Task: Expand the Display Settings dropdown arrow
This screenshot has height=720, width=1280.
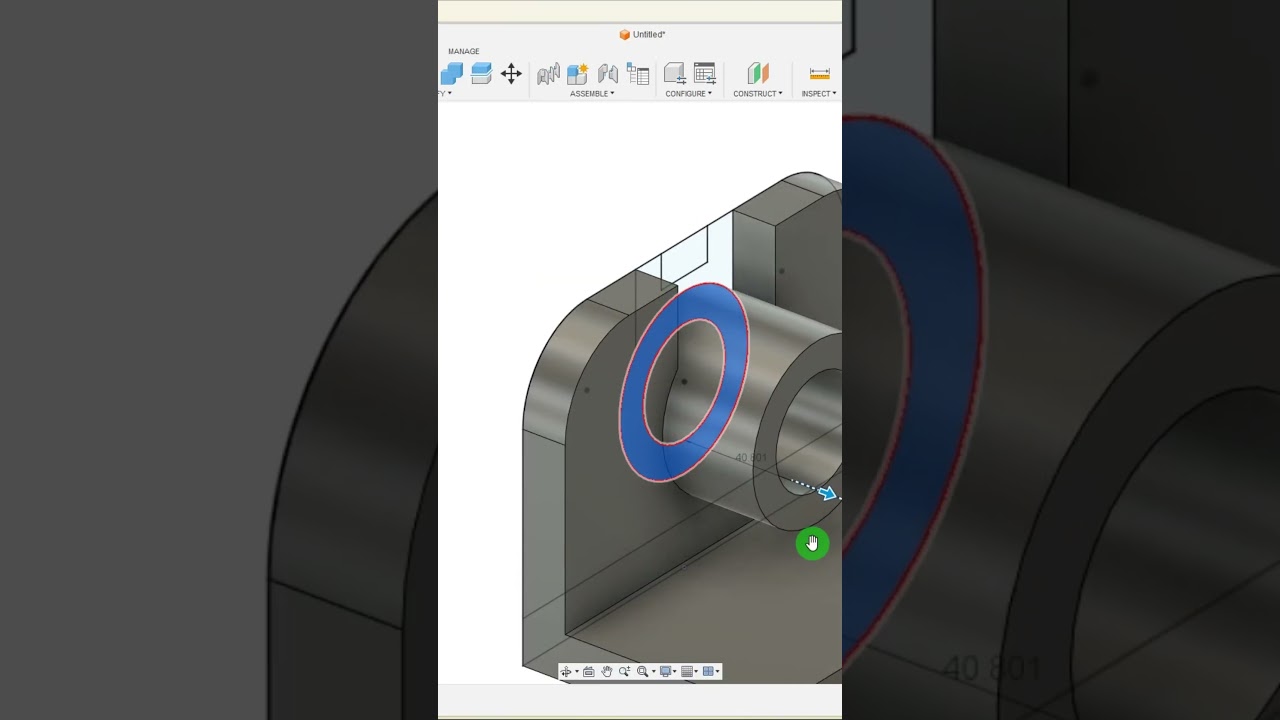Action: tap(675, 672)
